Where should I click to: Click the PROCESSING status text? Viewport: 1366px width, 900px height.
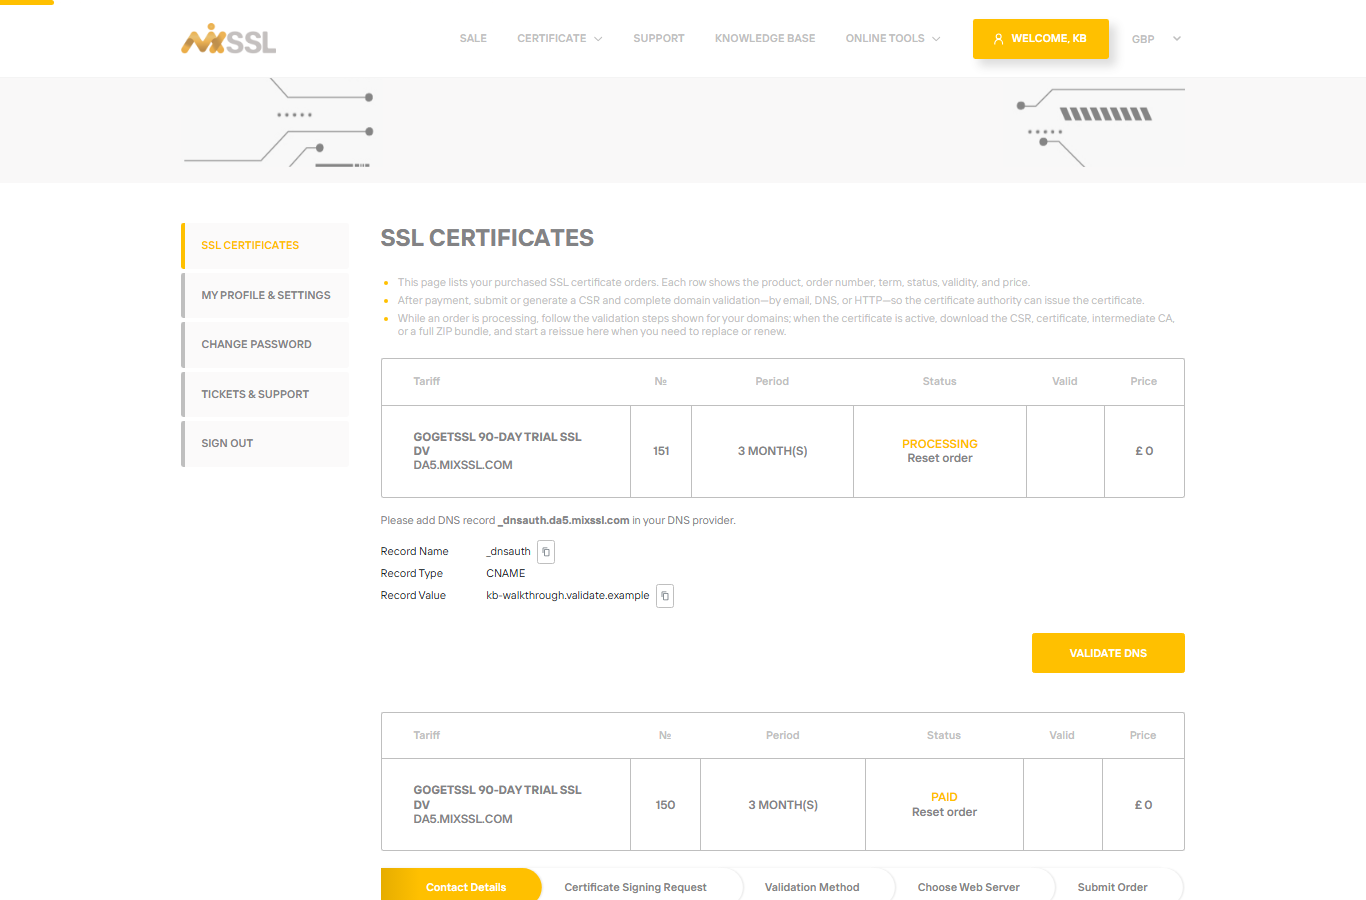940,444
